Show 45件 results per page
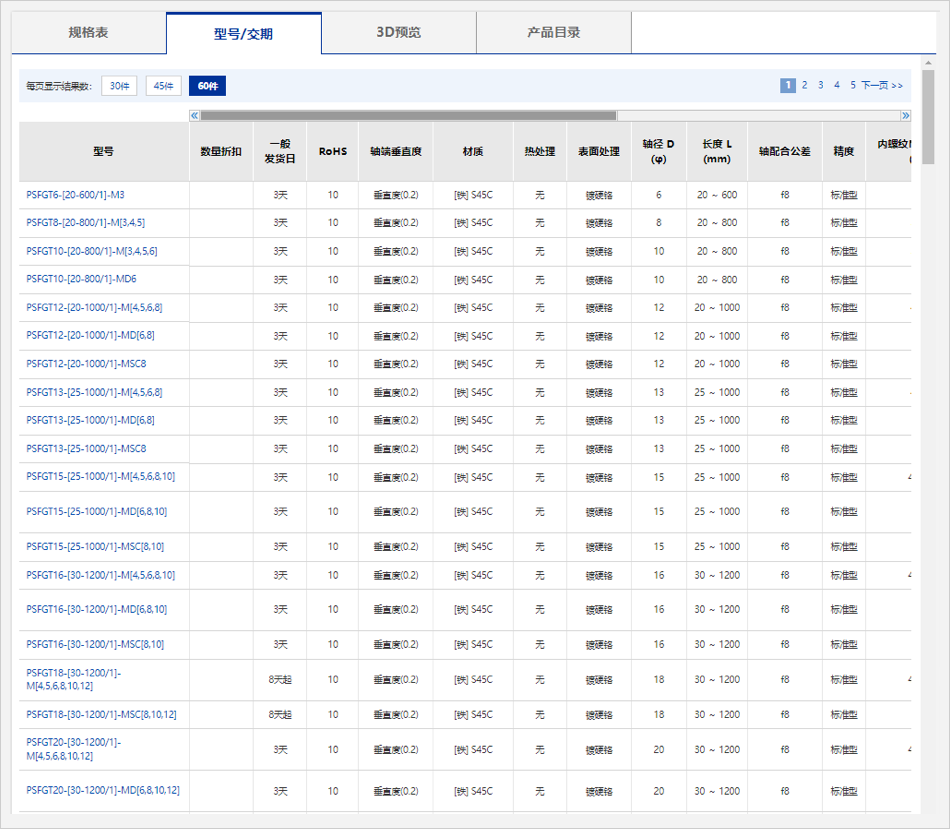950x829 pixels. tap(163, 86)
